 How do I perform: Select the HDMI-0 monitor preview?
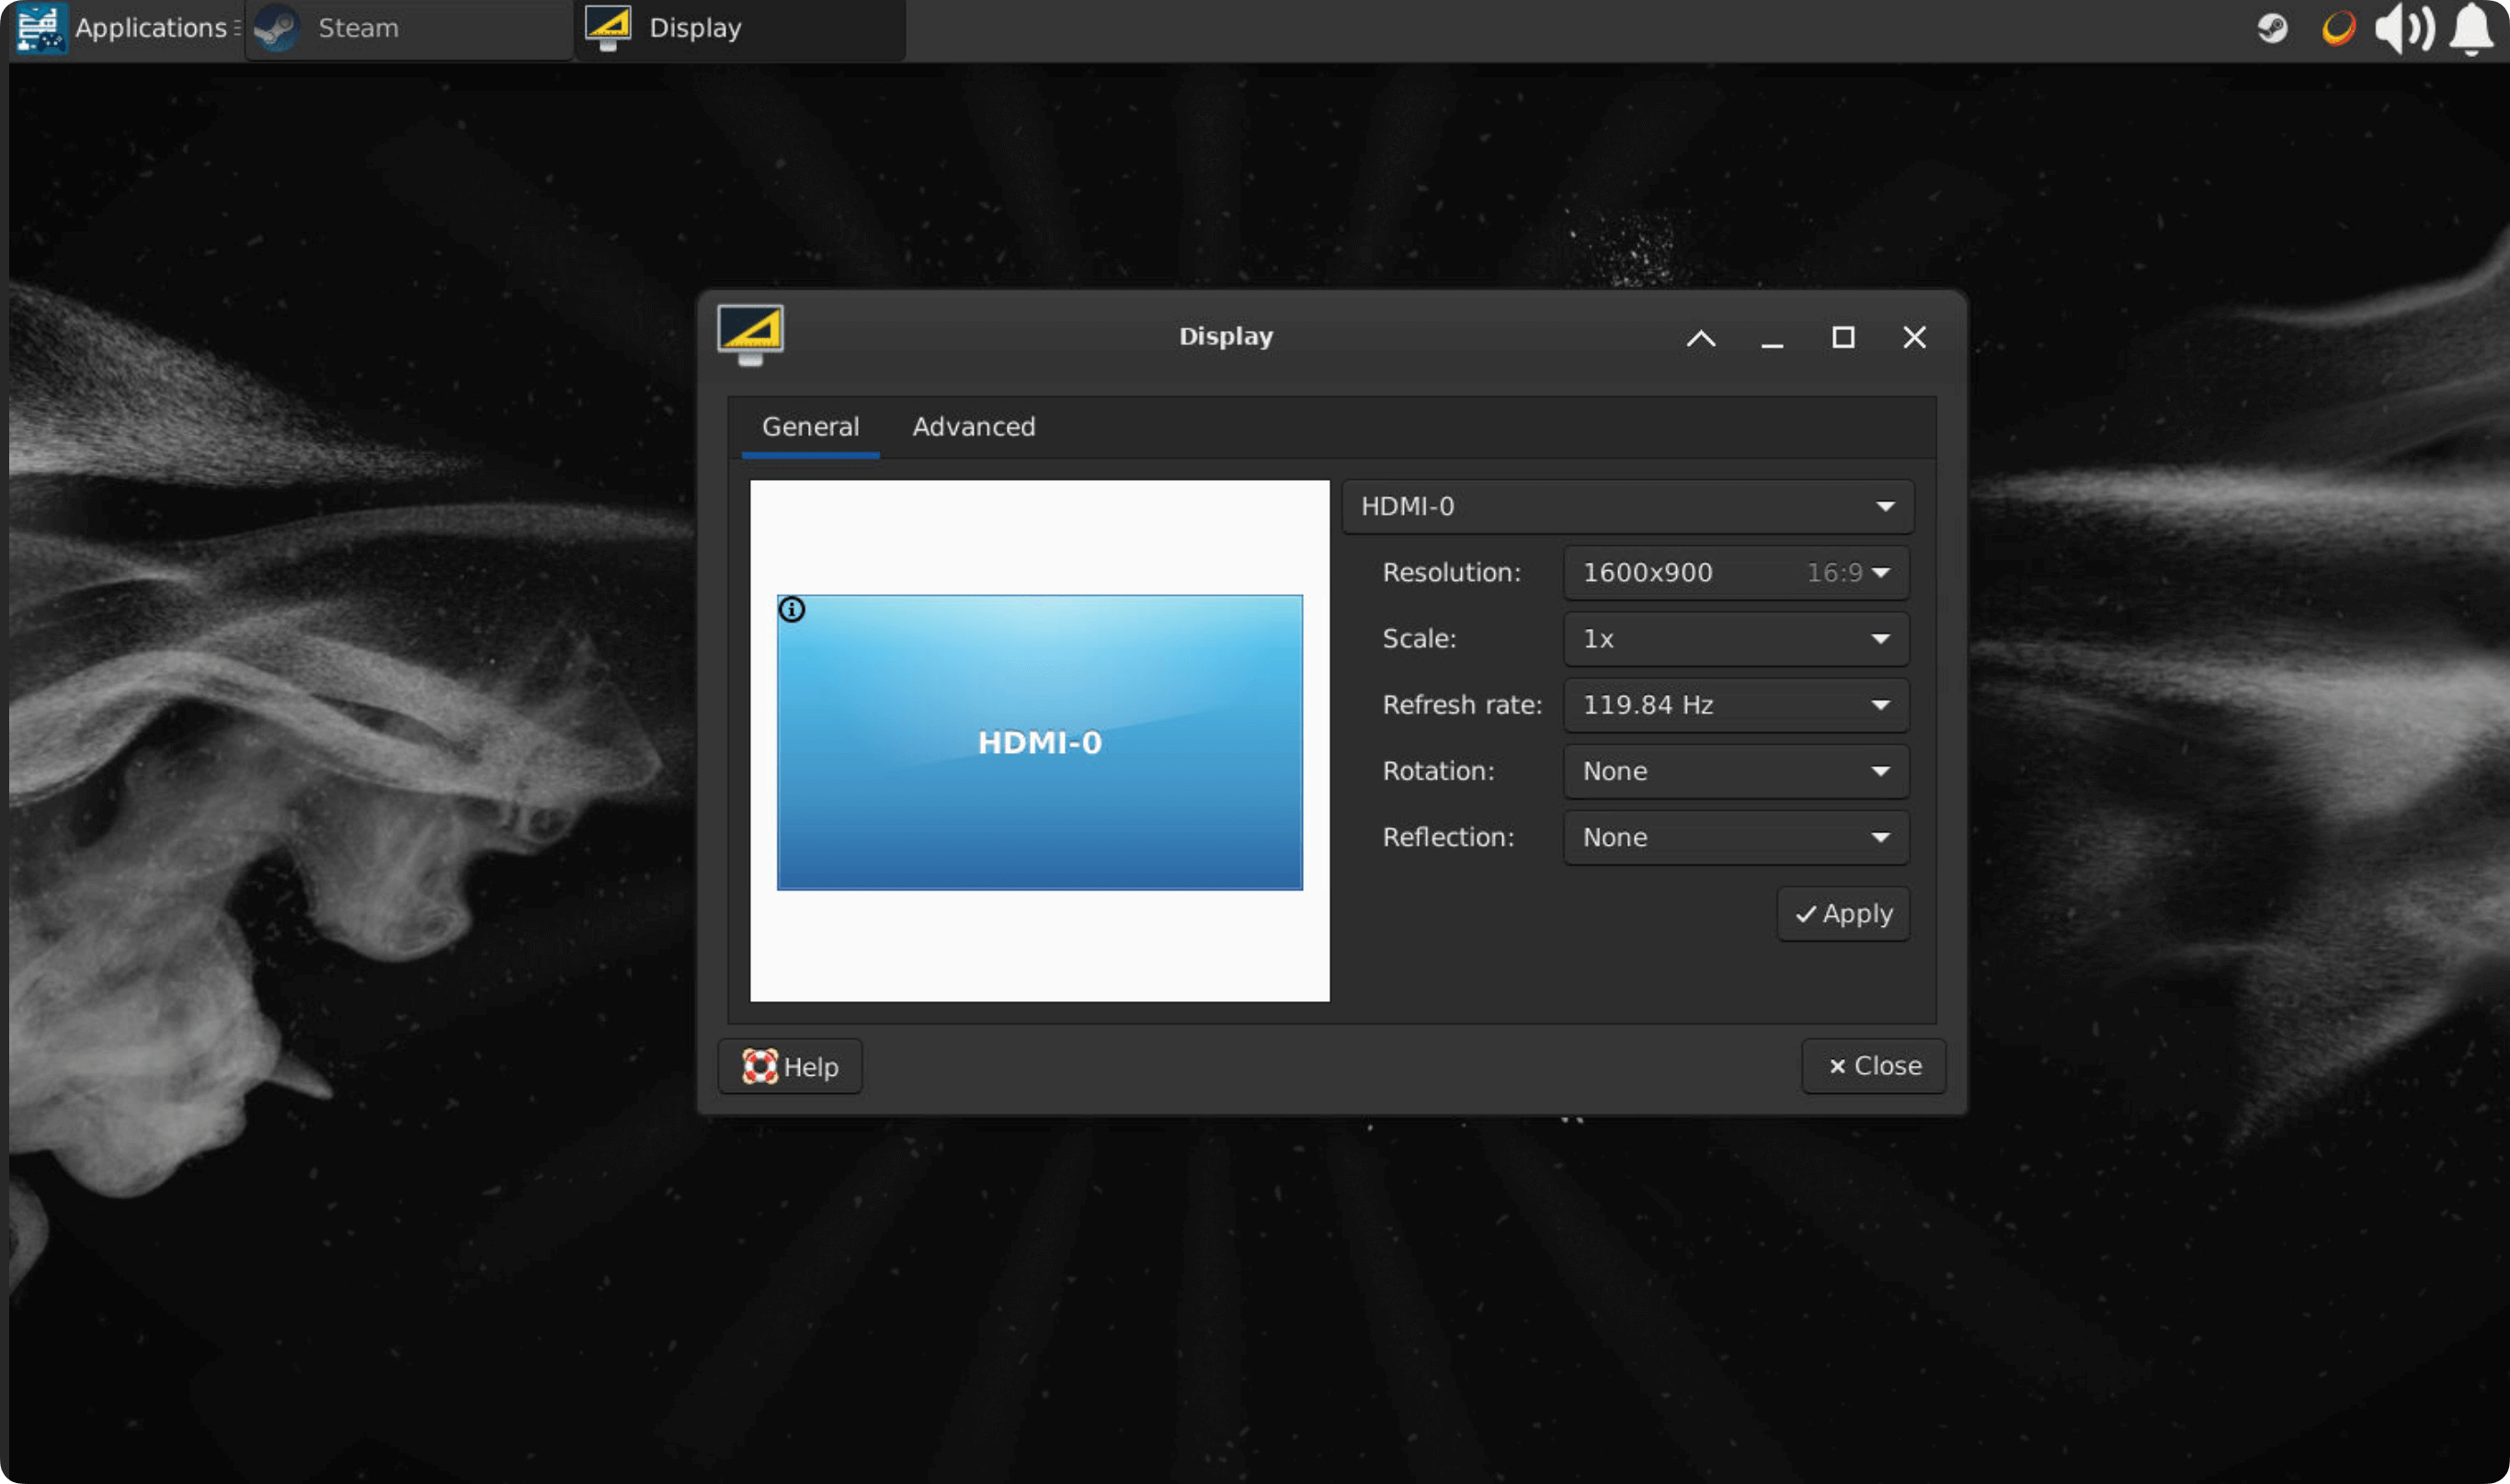point(1039,741)
